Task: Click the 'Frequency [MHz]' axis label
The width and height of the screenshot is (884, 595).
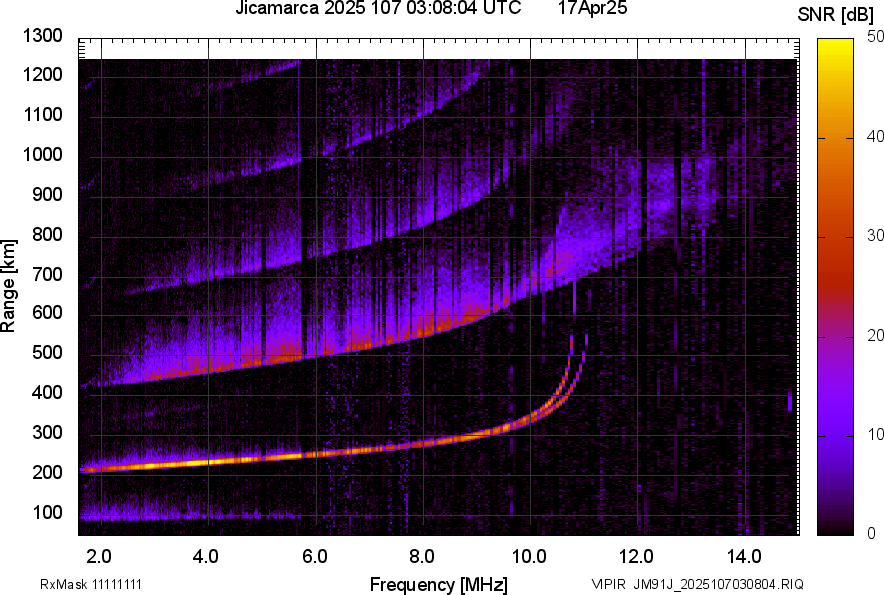Action: [x=439, y=584]
